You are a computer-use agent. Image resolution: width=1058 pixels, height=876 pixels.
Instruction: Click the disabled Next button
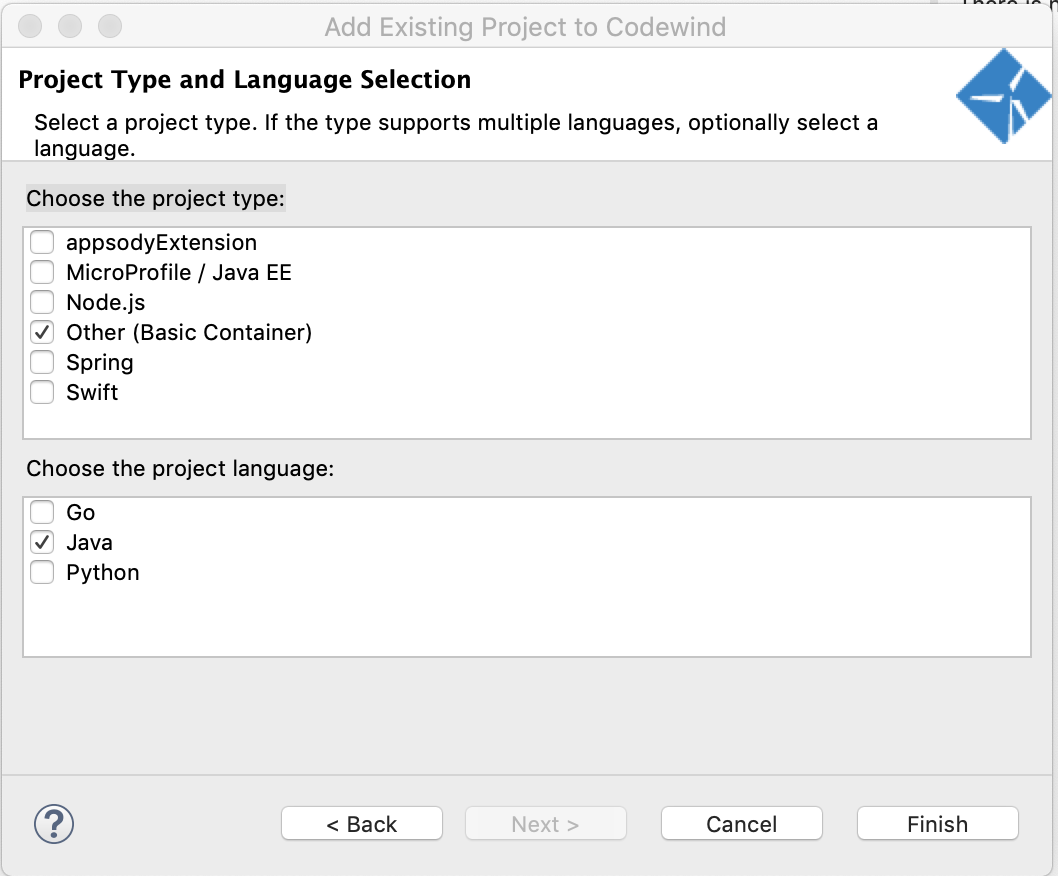coord(545,823)
